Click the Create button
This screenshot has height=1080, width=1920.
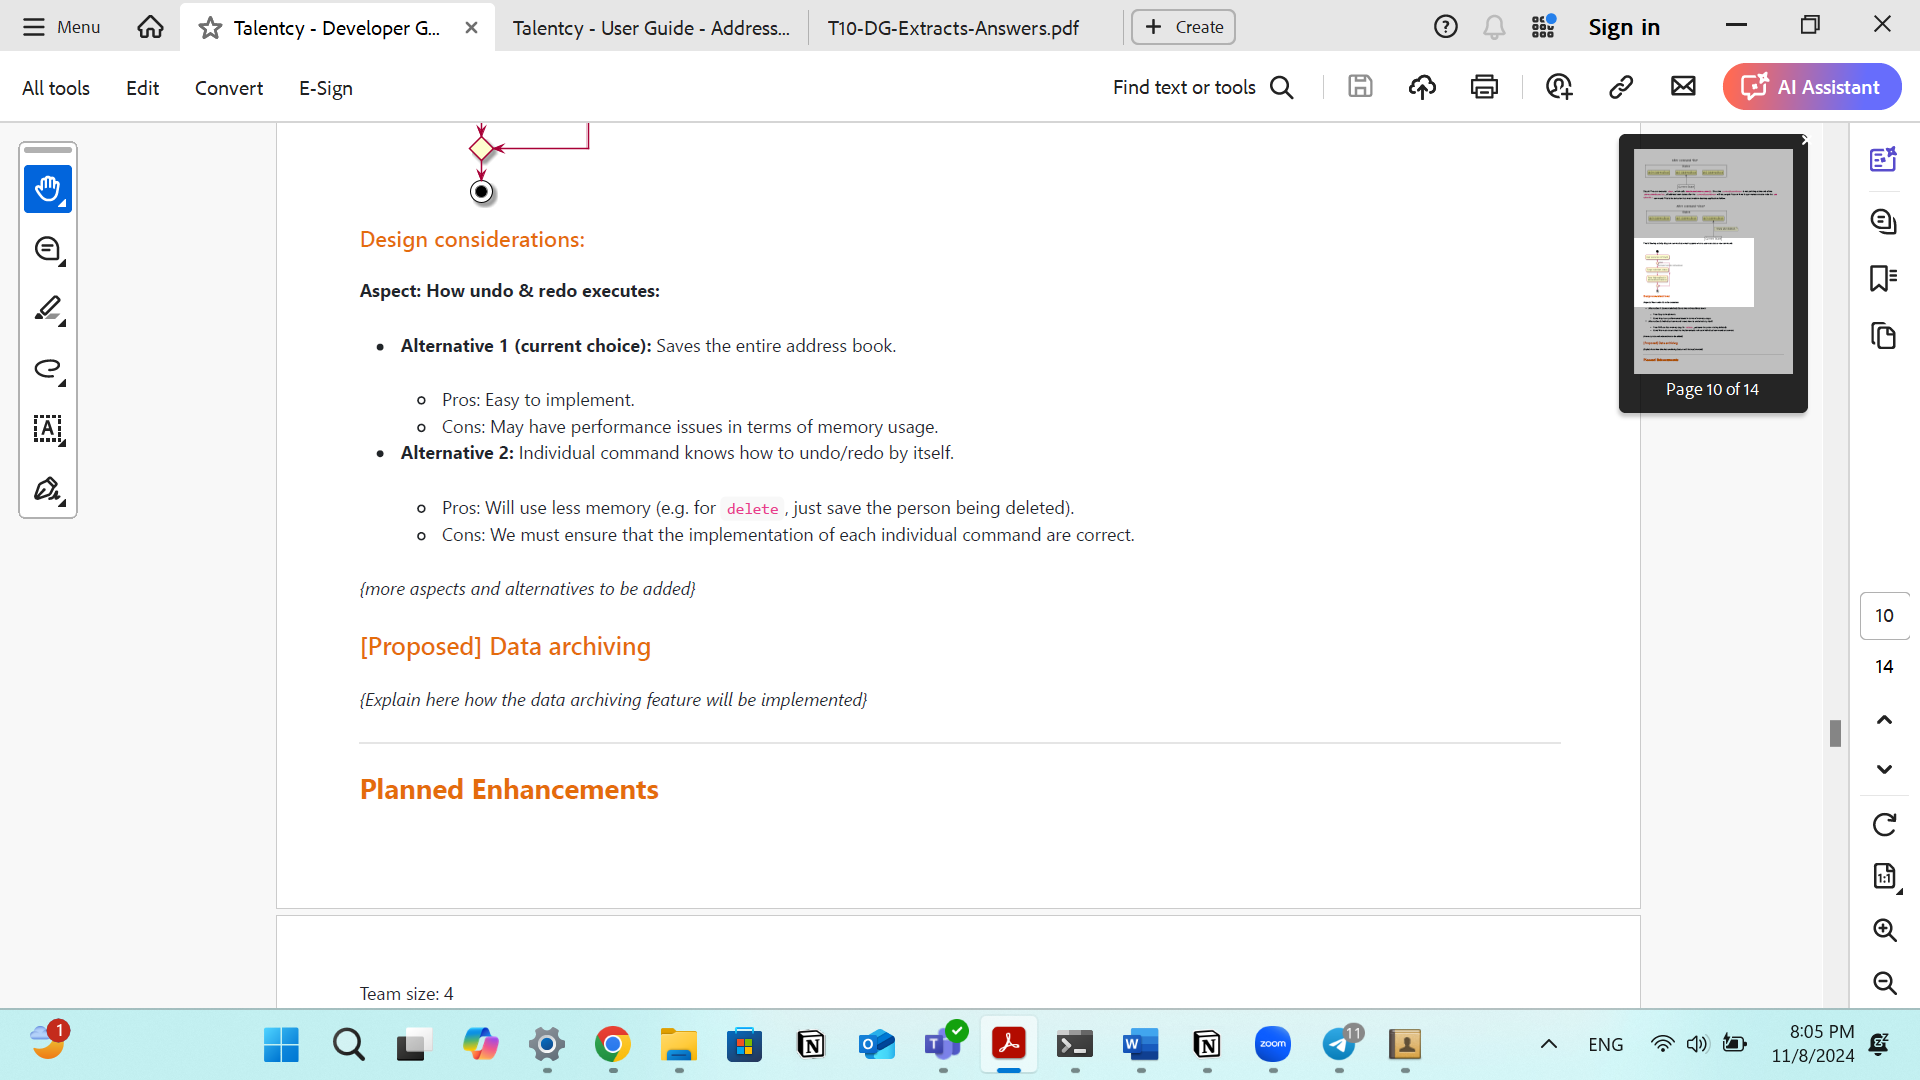[1183, 27]
